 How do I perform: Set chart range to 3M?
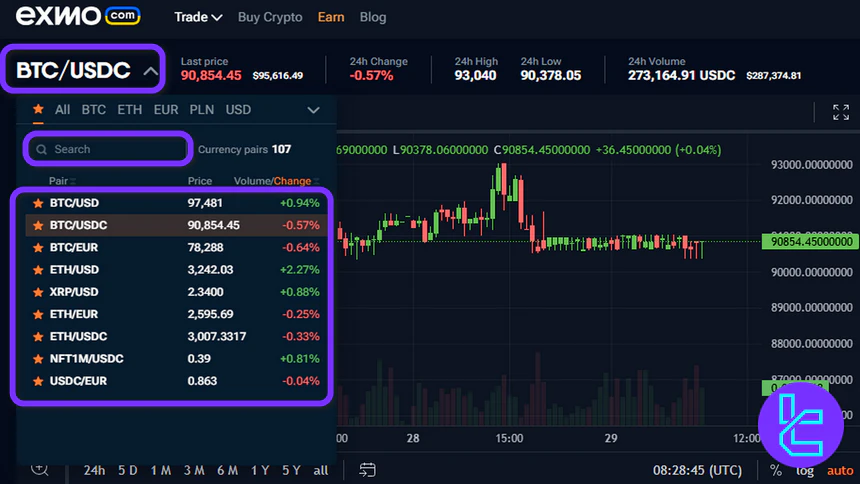coord(194,470)
